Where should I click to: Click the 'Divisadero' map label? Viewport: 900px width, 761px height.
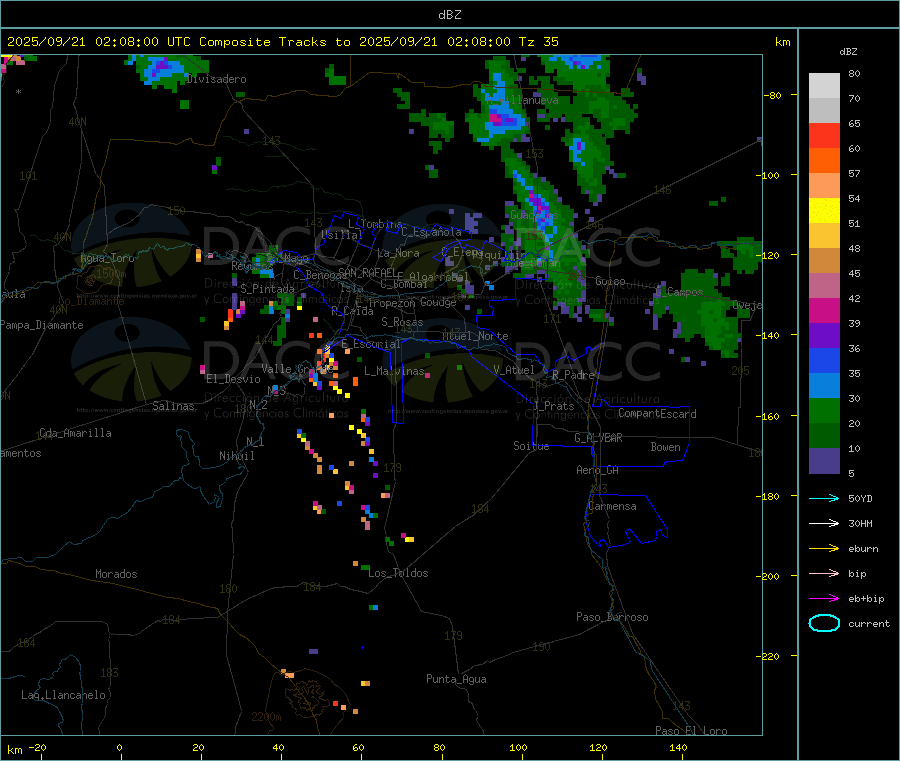coord(217,79)
